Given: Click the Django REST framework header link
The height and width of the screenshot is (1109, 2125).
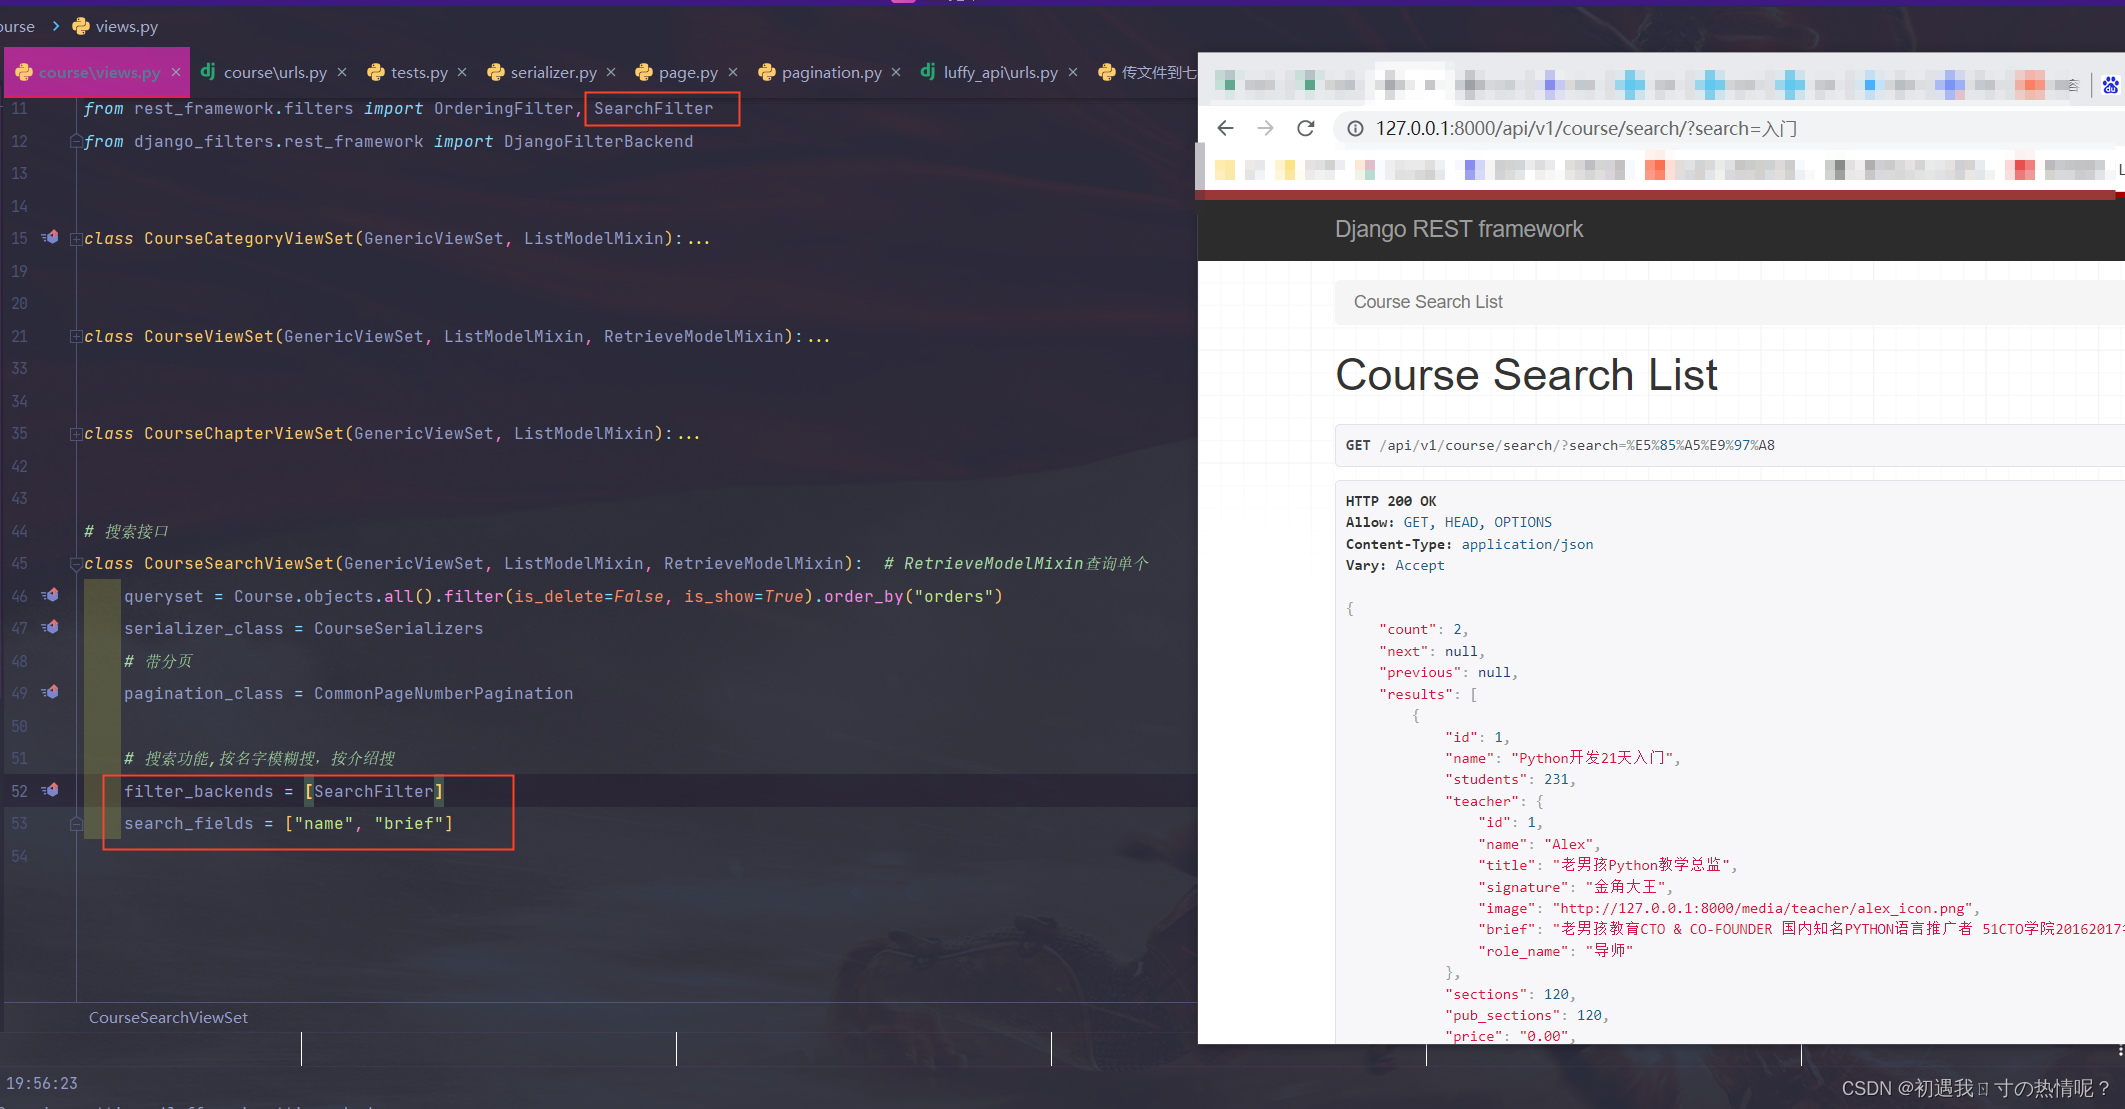Looking at the screenshot, I should (x=1458, y=229).
